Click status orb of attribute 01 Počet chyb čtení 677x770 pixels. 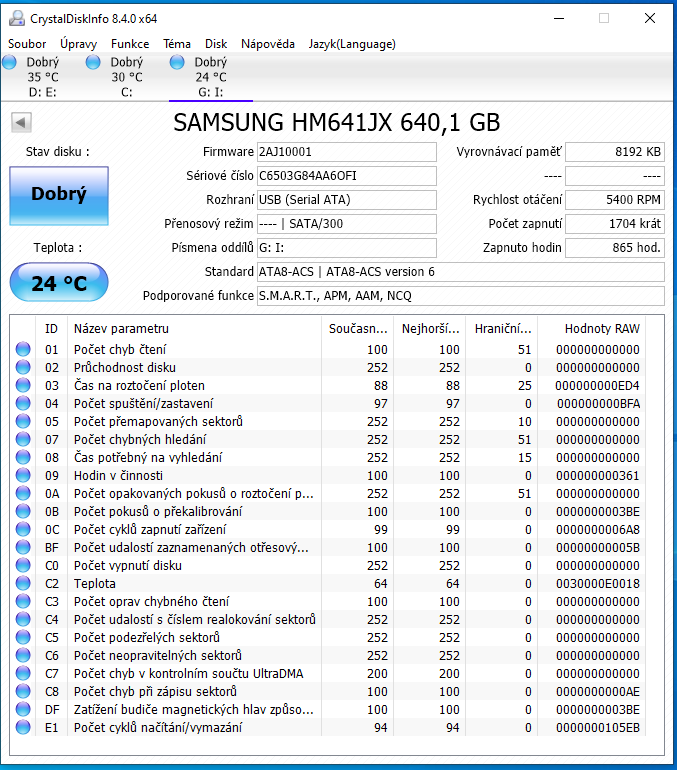pyautogui.click(x=23, y=349)
